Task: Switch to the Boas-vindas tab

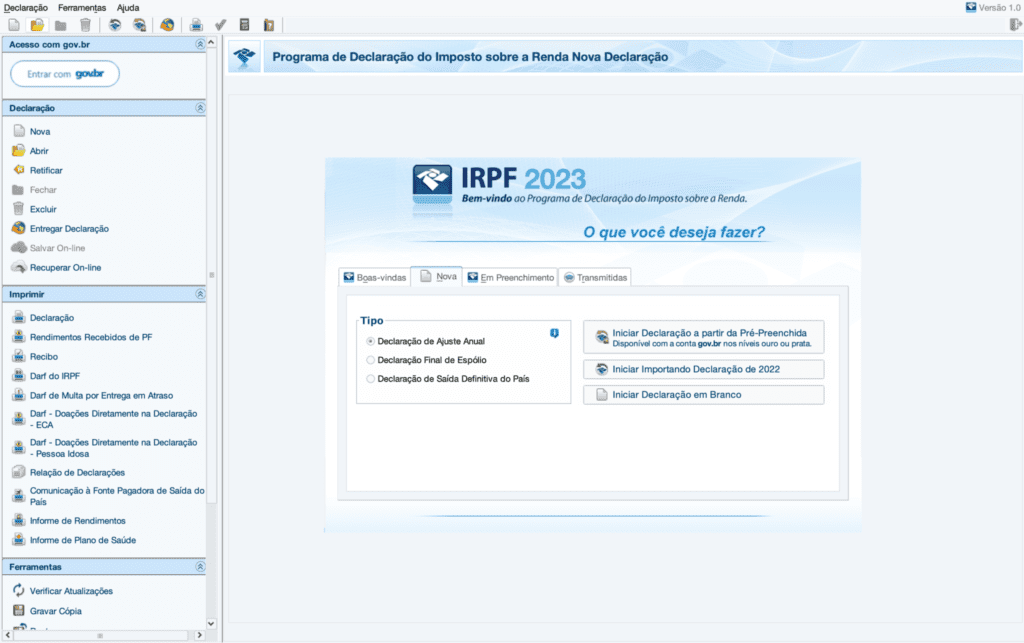Action: click(x=375, y=277)
